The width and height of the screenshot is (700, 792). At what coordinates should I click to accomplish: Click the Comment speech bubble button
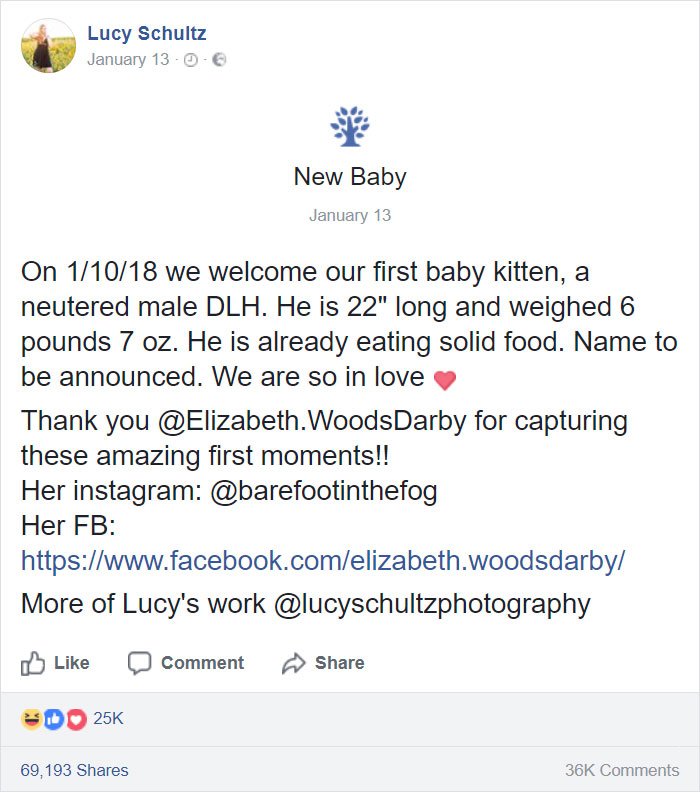[186, 663]
